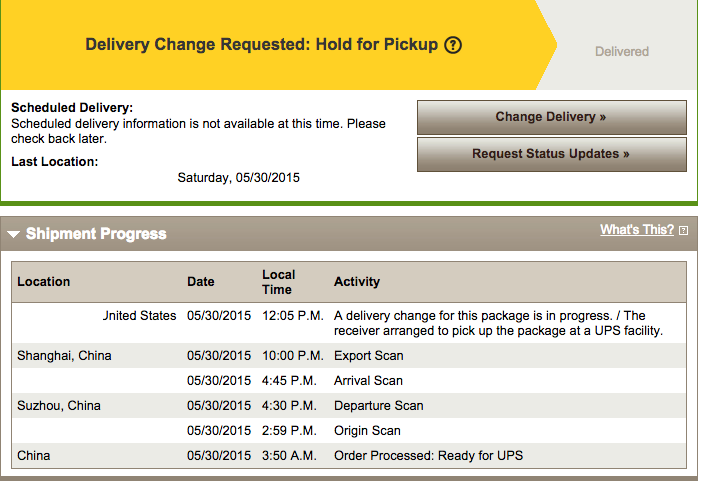The image size is (702, 481).
Task: Click the Activity column header
Action: click(x=357, y=282)
